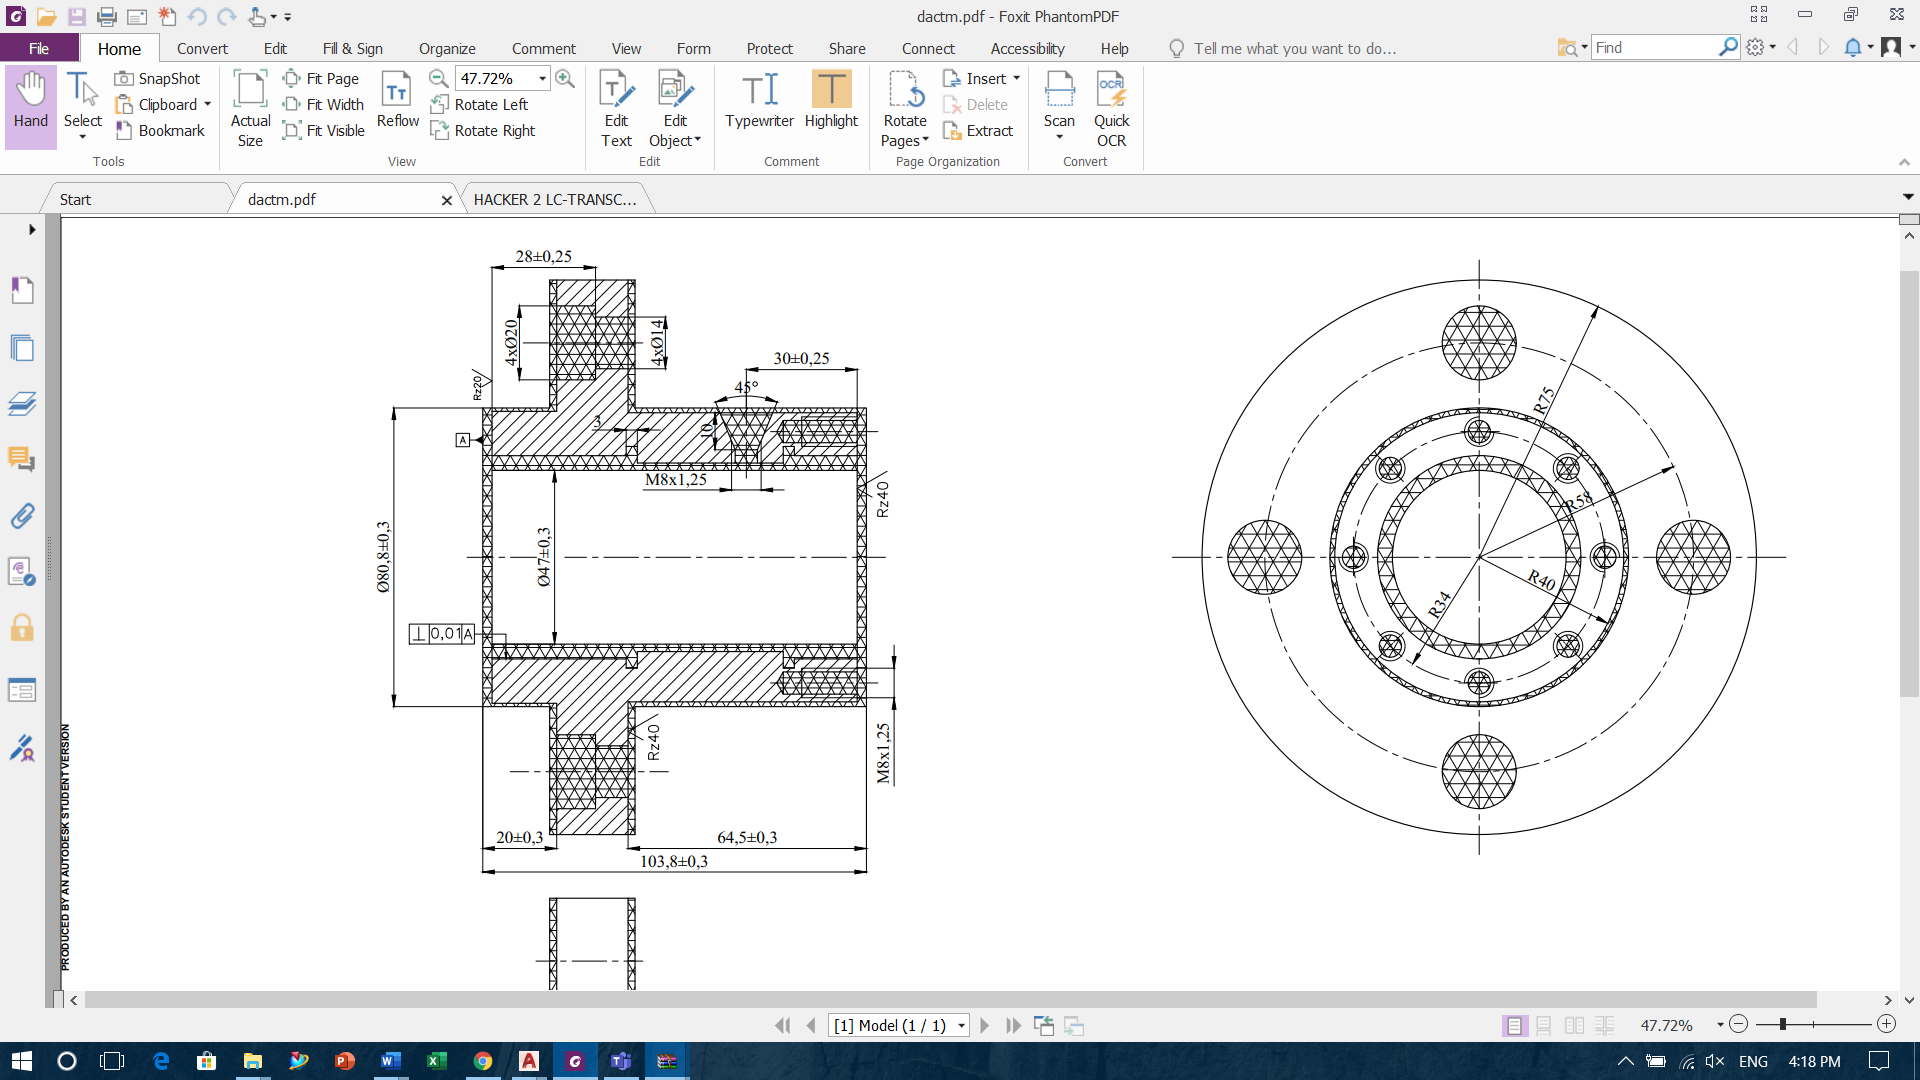Take a SnapShot of the page
Viewport: 1920px width, 1080px height.
158,78
